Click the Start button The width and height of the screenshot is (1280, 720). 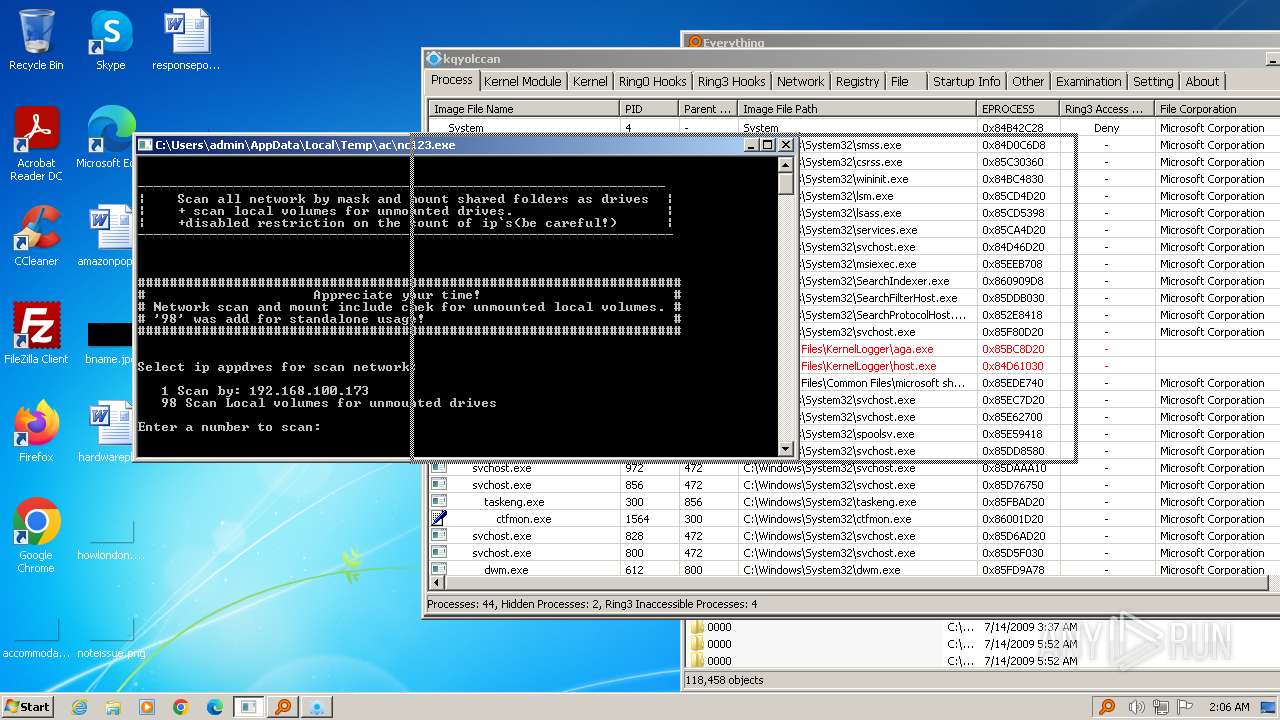[x=28, y=707]
